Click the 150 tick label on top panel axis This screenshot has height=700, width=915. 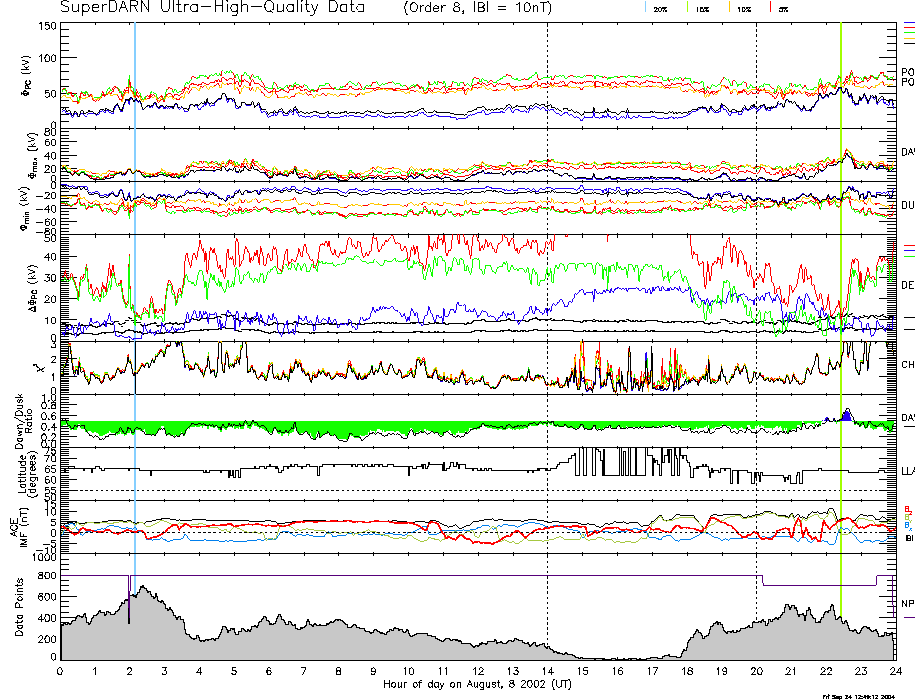(x=47, y=26)
